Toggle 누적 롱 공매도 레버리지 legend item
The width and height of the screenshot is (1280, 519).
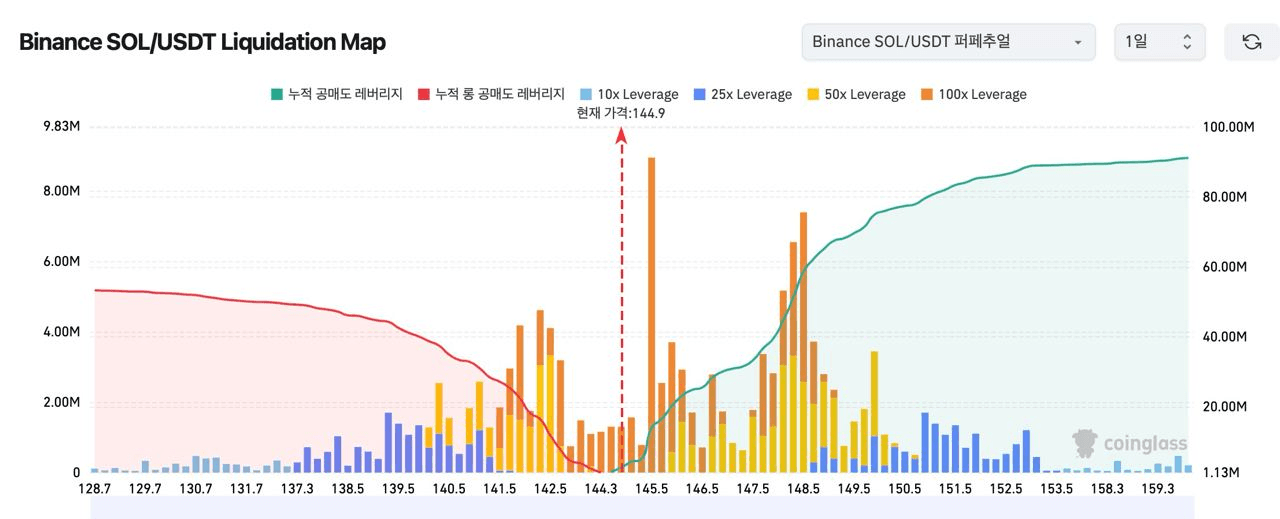pyautogui.click(x=491, y=94)
